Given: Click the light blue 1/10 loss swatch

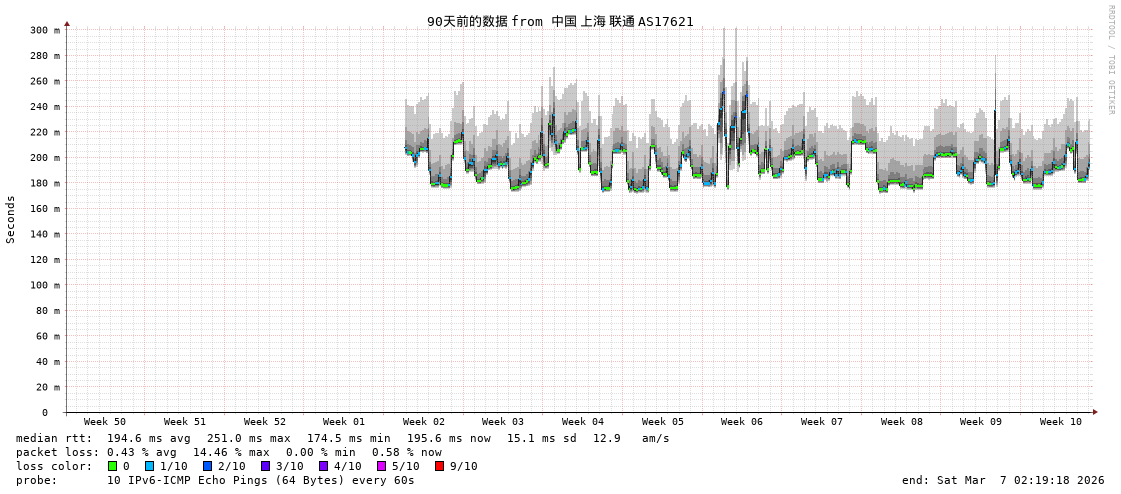Looking at the screenshot, I should [x=150, y=466].
